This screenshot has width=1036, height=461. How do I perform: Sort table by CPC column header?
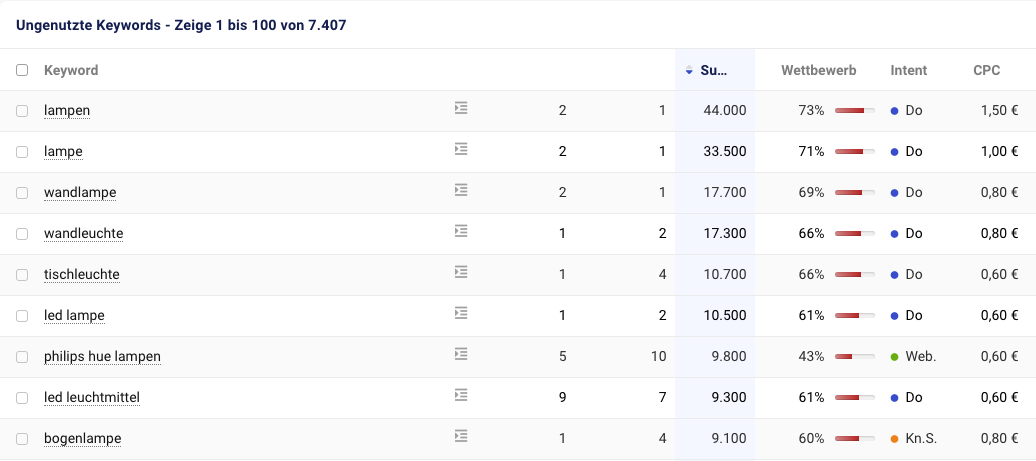(987, 70)
